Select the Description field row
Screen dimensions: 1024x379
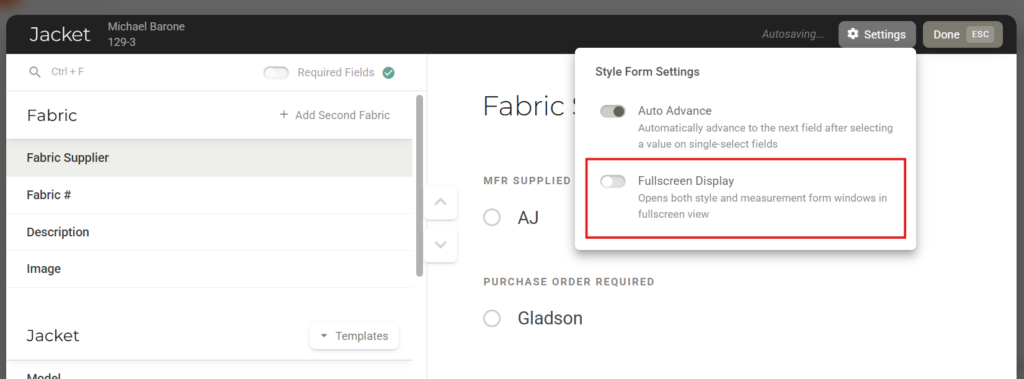pyautogui.click(x=209, y=232)
